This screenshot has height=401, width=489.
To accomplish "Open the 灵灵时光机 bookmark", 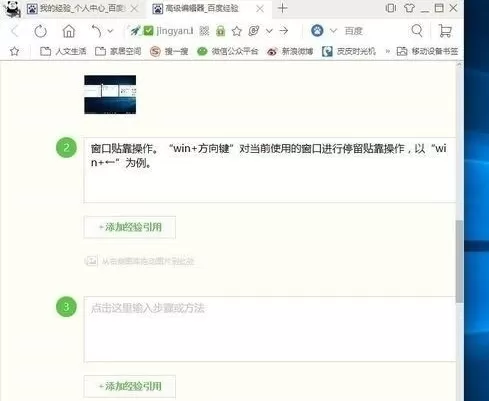I will [x=349, y=51].
